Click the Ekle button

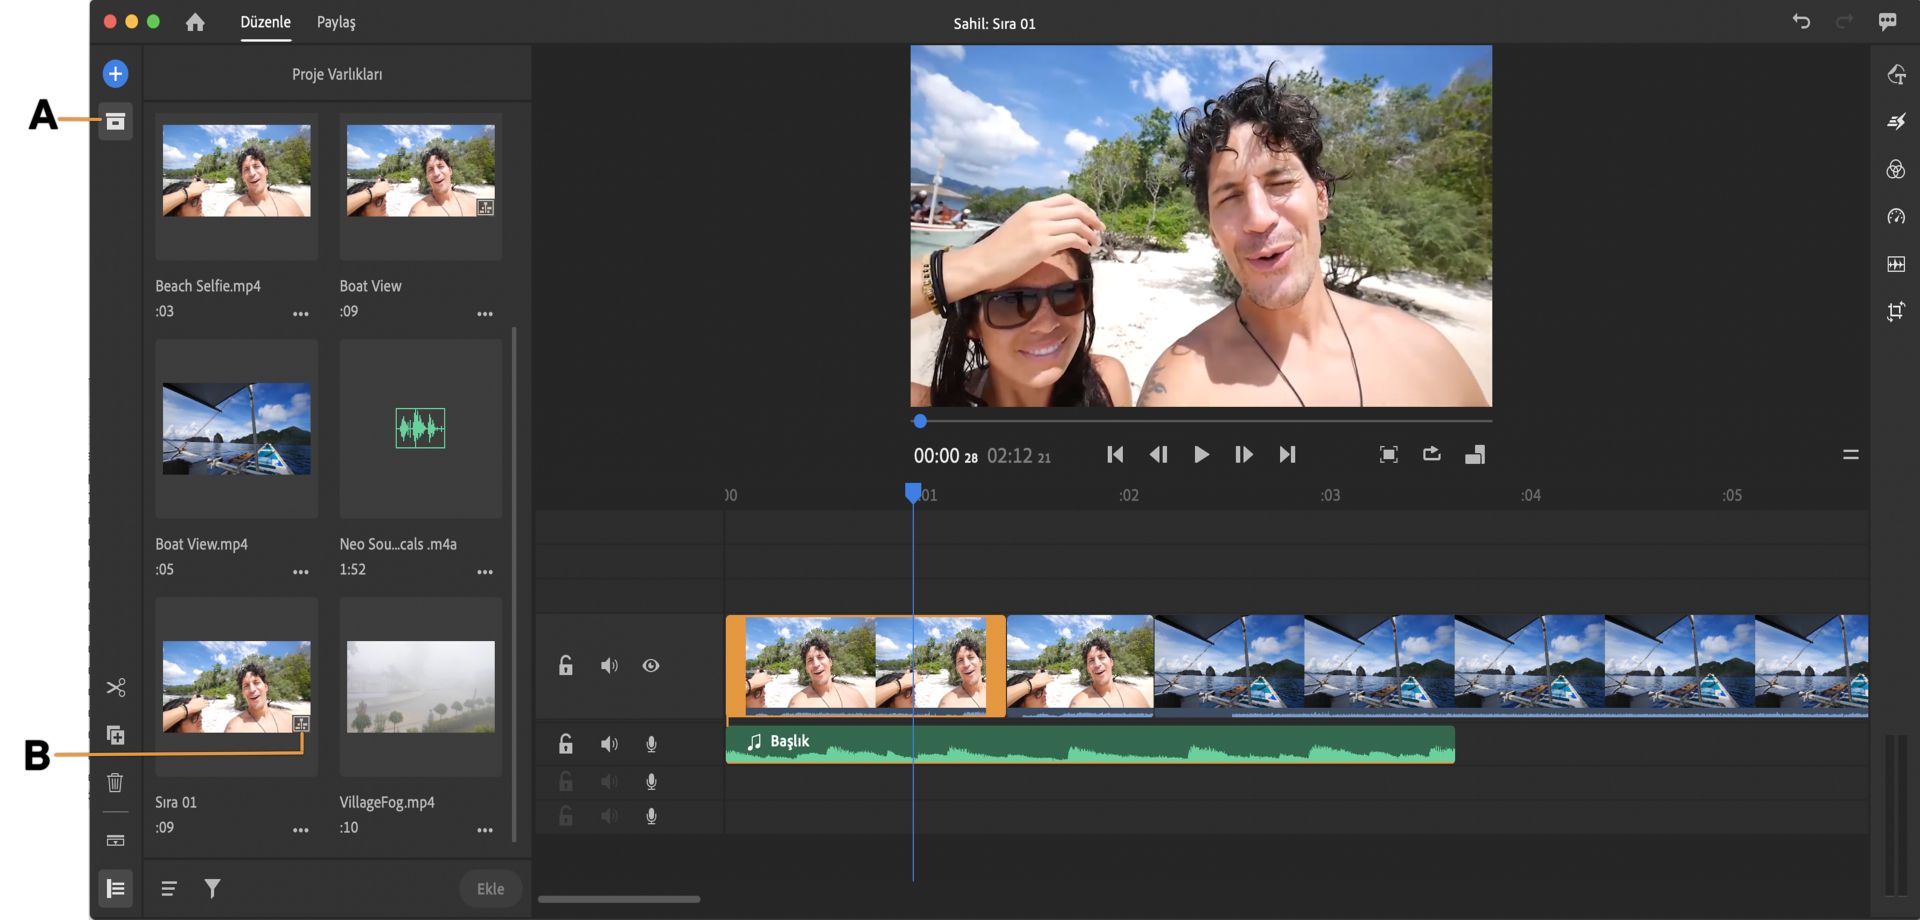point(490,888)
